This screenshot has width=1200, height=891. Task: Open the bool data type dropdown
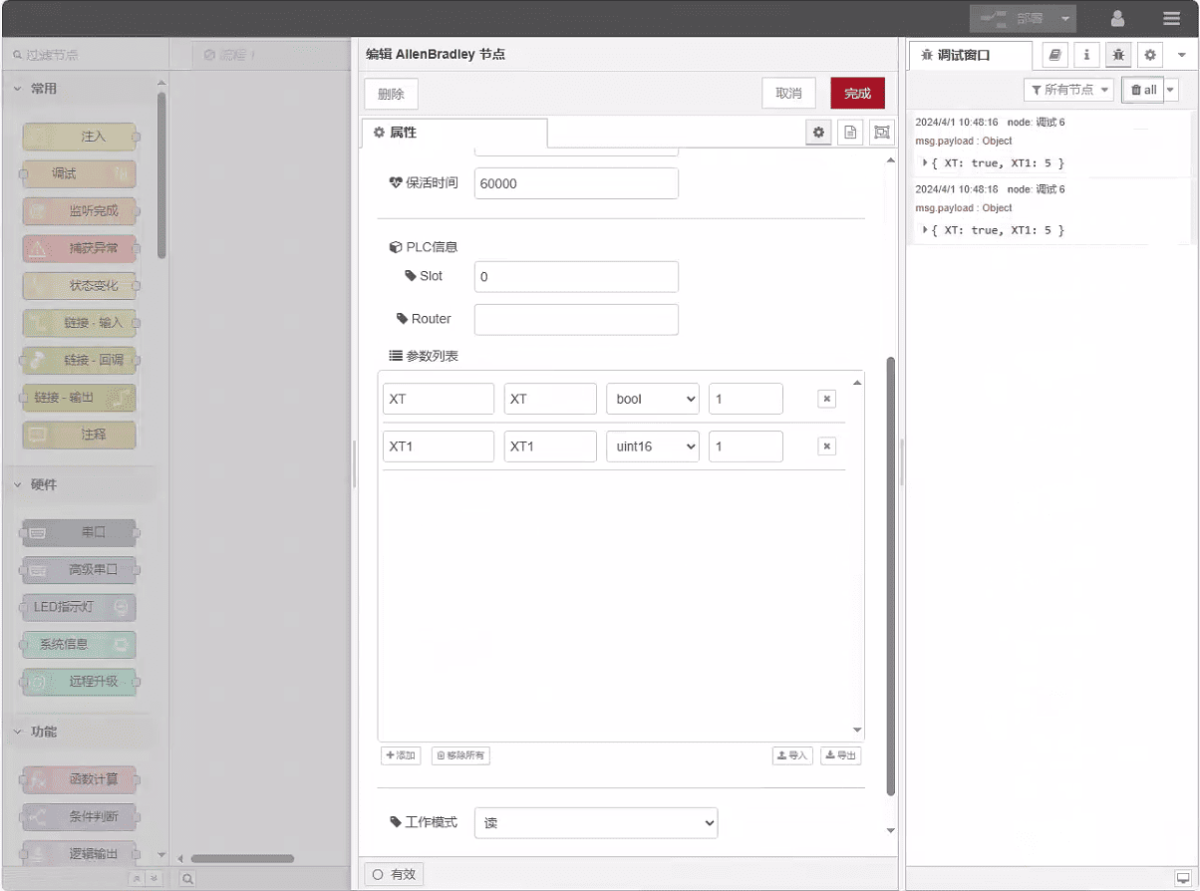click(x=652, y=399)
